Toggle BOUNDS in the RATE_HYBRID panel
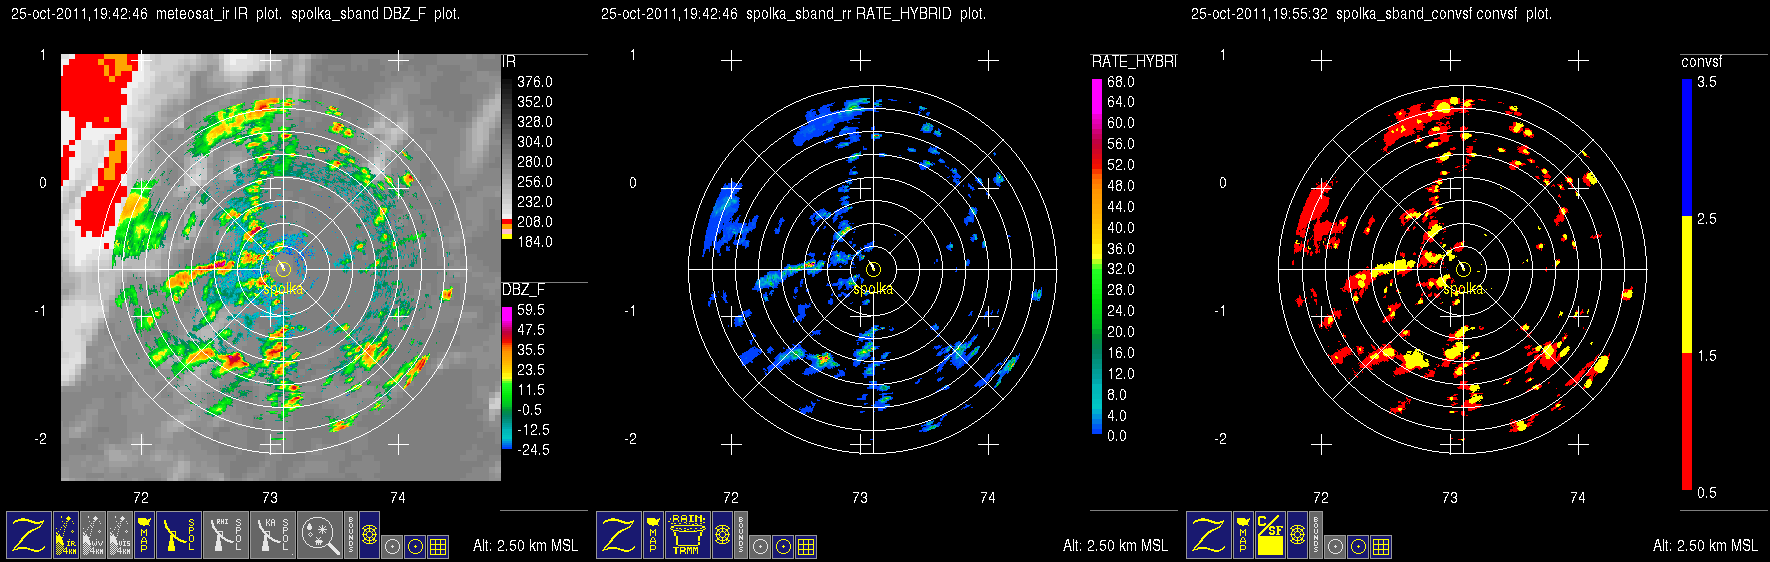 741,535
